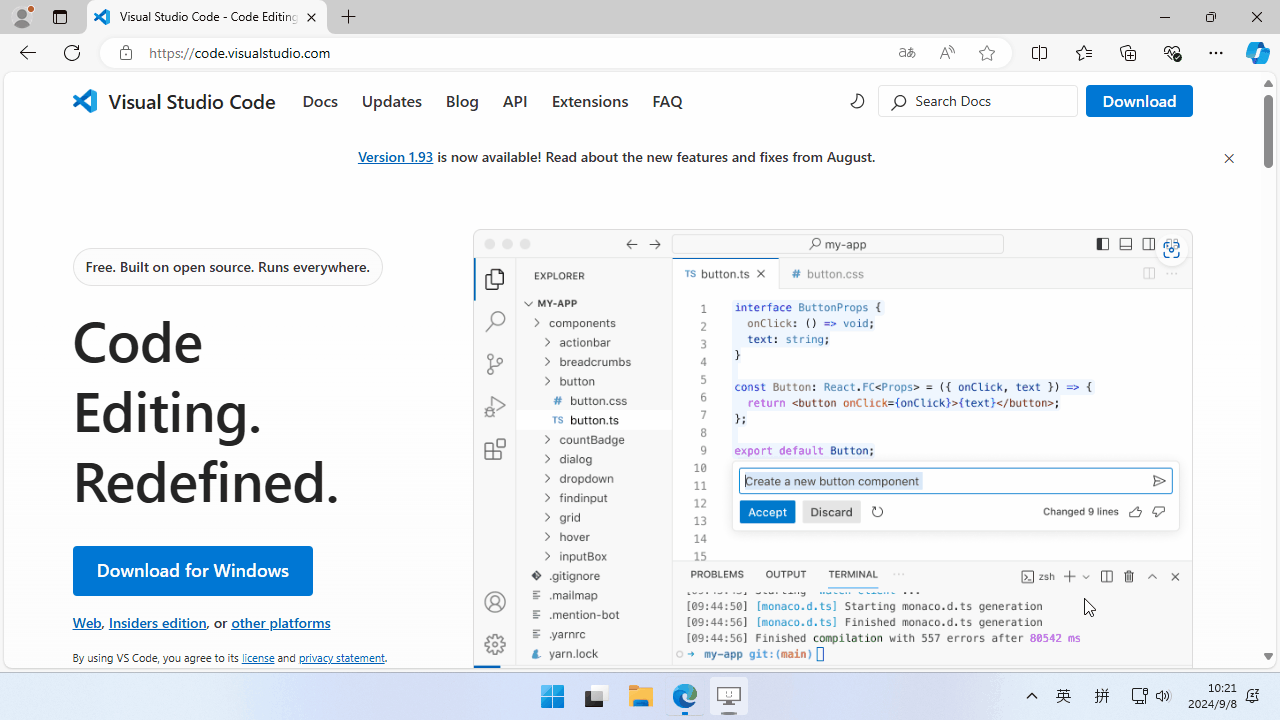The image size is (1280, 720).
Task: Open the Extensions page in the site navbar
Action: pyautogui.click(x=589, y=101)
